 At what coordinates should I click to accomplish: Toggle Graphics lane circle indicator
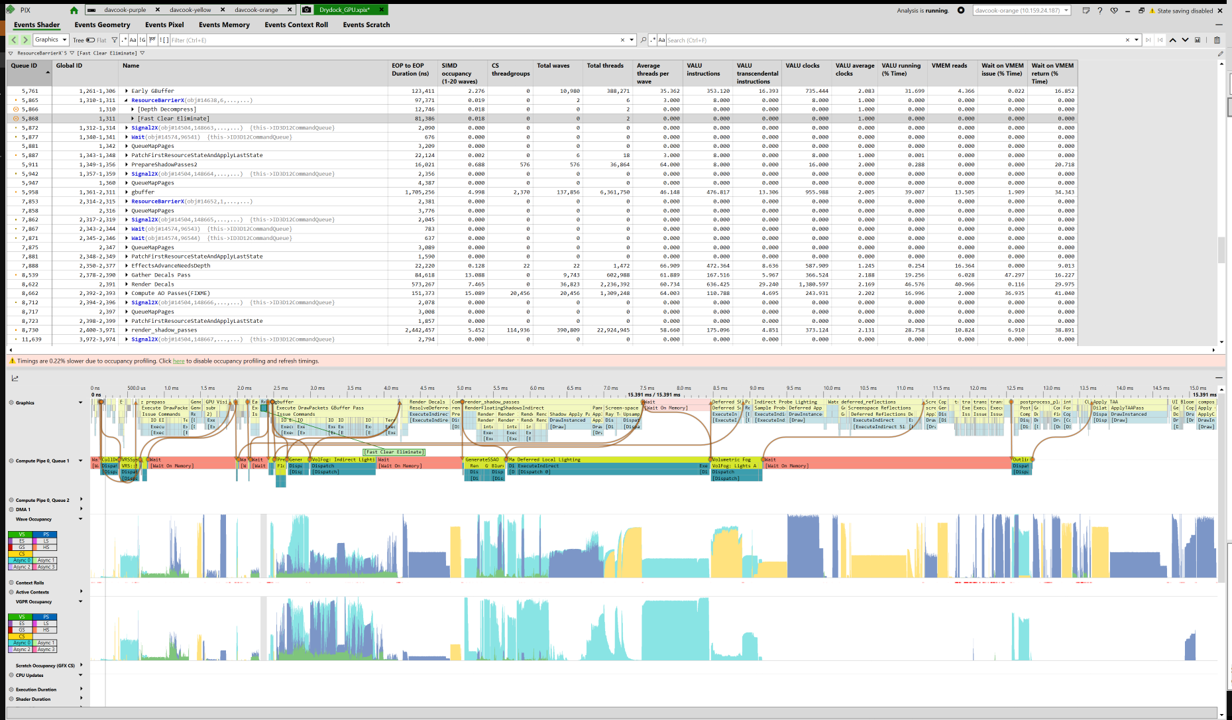[11, 403]
